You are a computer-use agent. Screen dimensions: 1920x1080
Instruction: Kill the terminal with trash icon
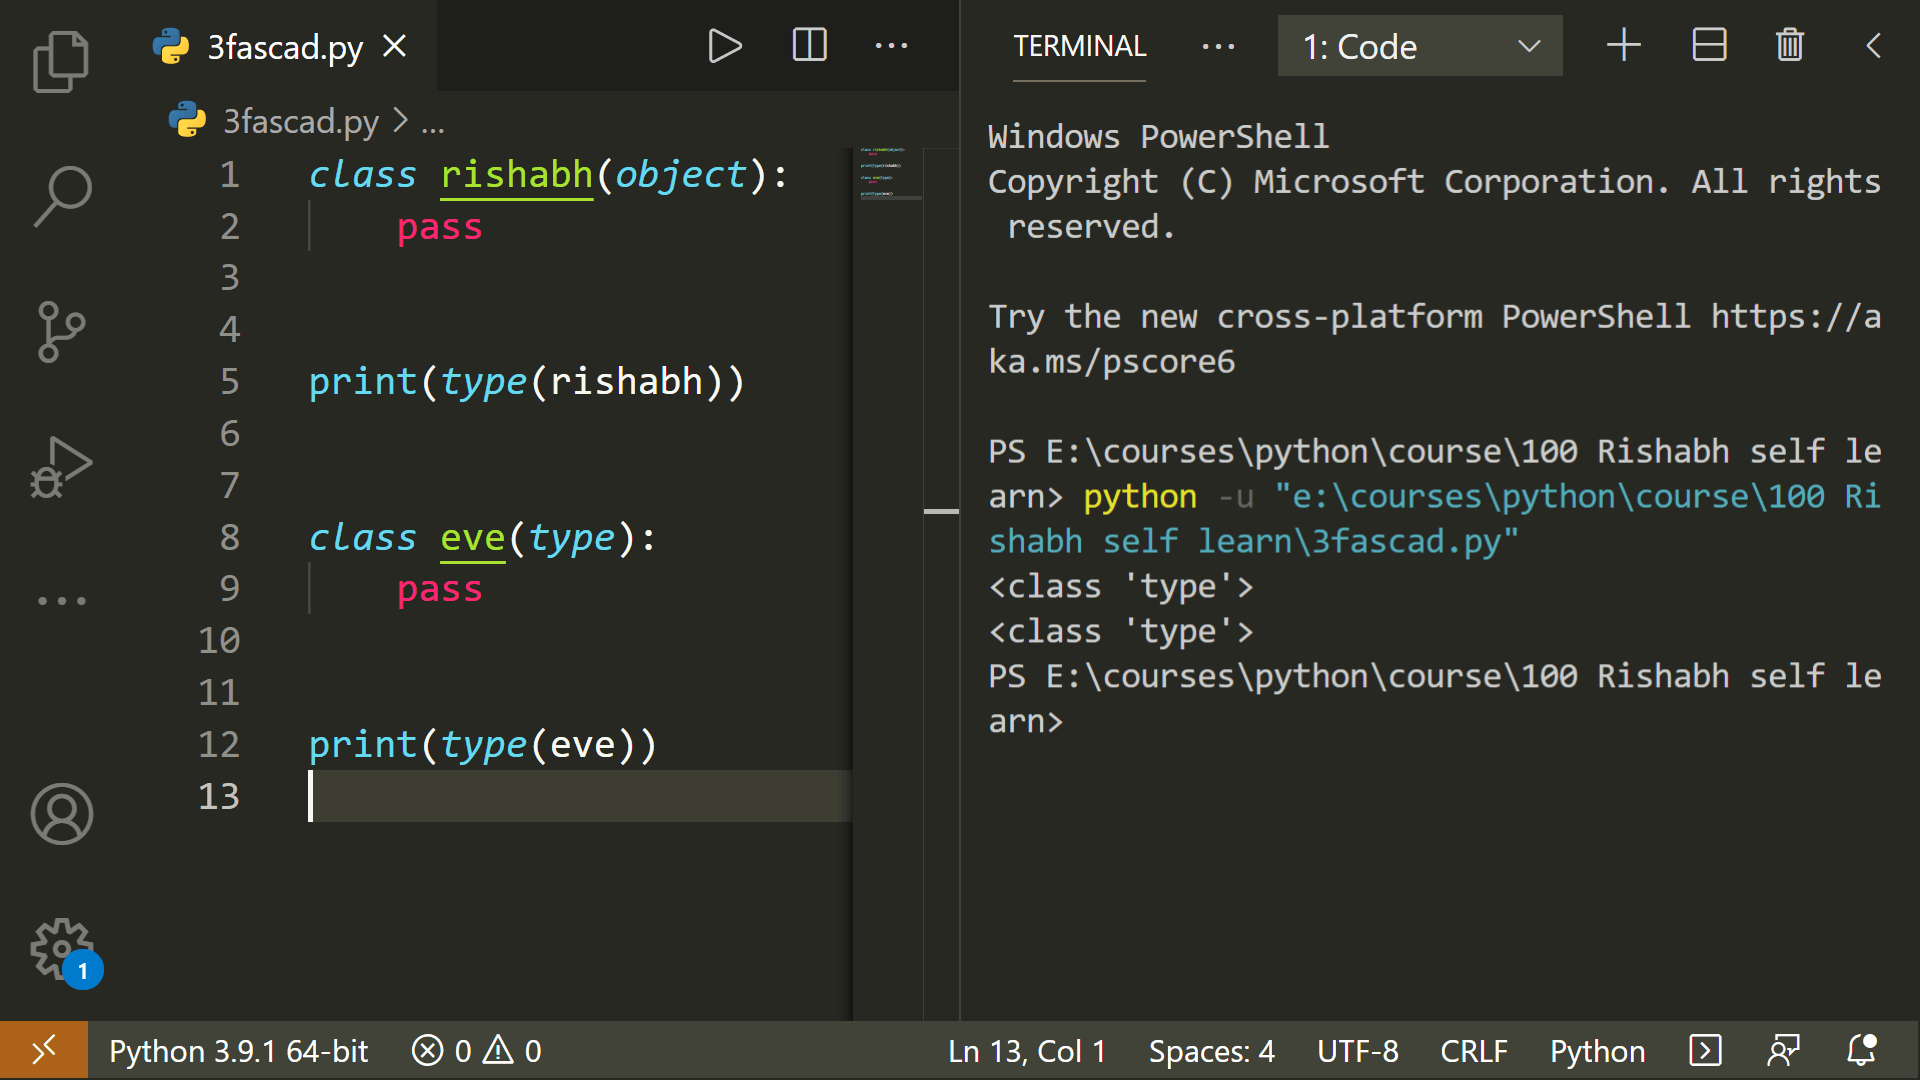(x=1789, y=46)
